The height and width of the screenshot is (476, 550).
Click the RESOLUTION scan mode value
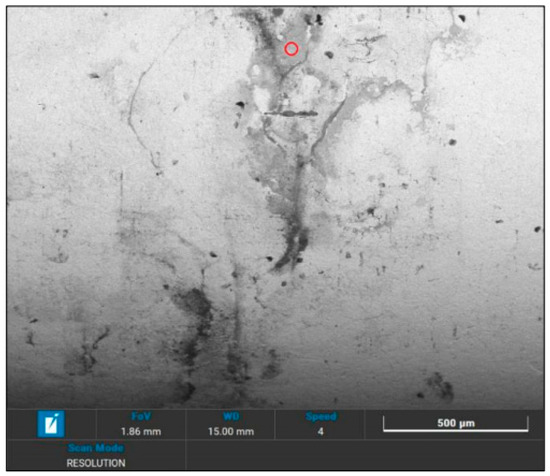tap(96, 463)
